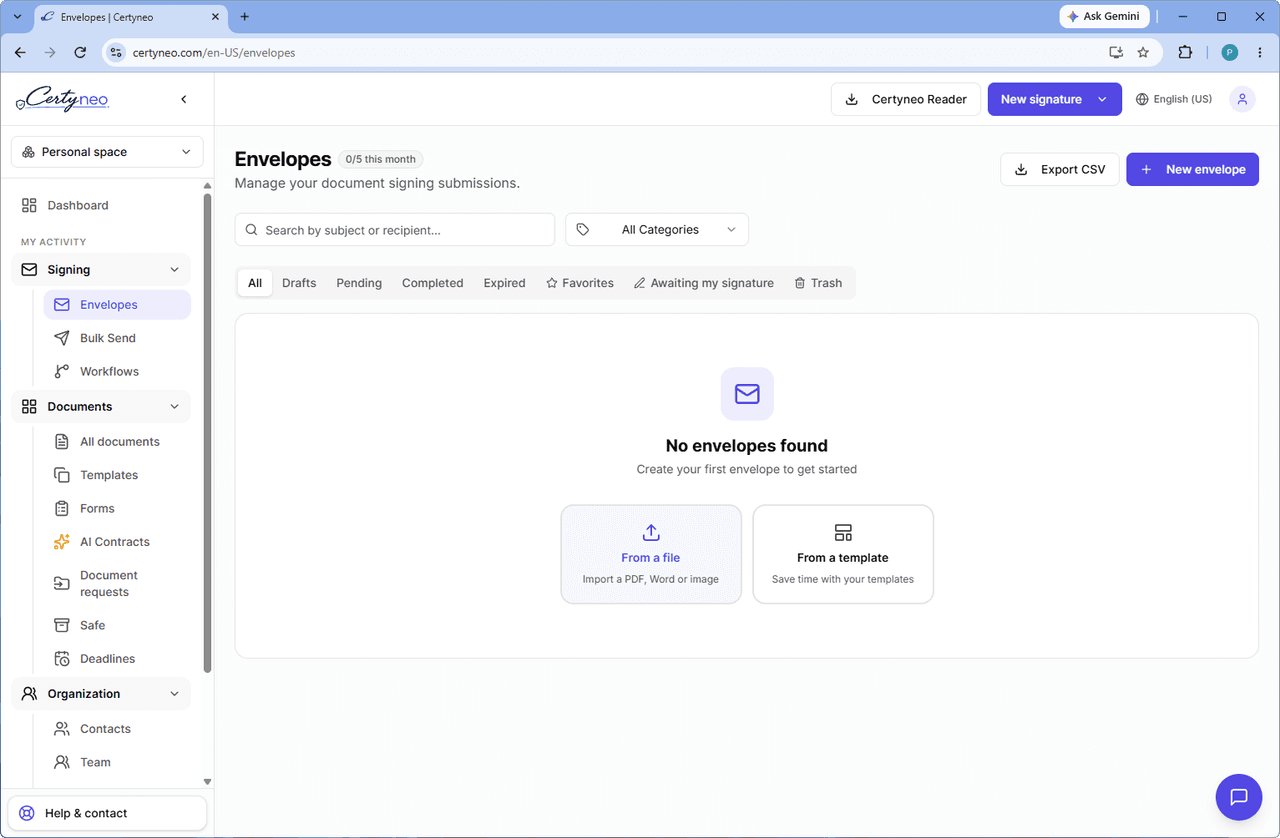Open the All Categories filter dropdown
The height and width of the screenshot is (838, 1280).
tap(657, 229)
